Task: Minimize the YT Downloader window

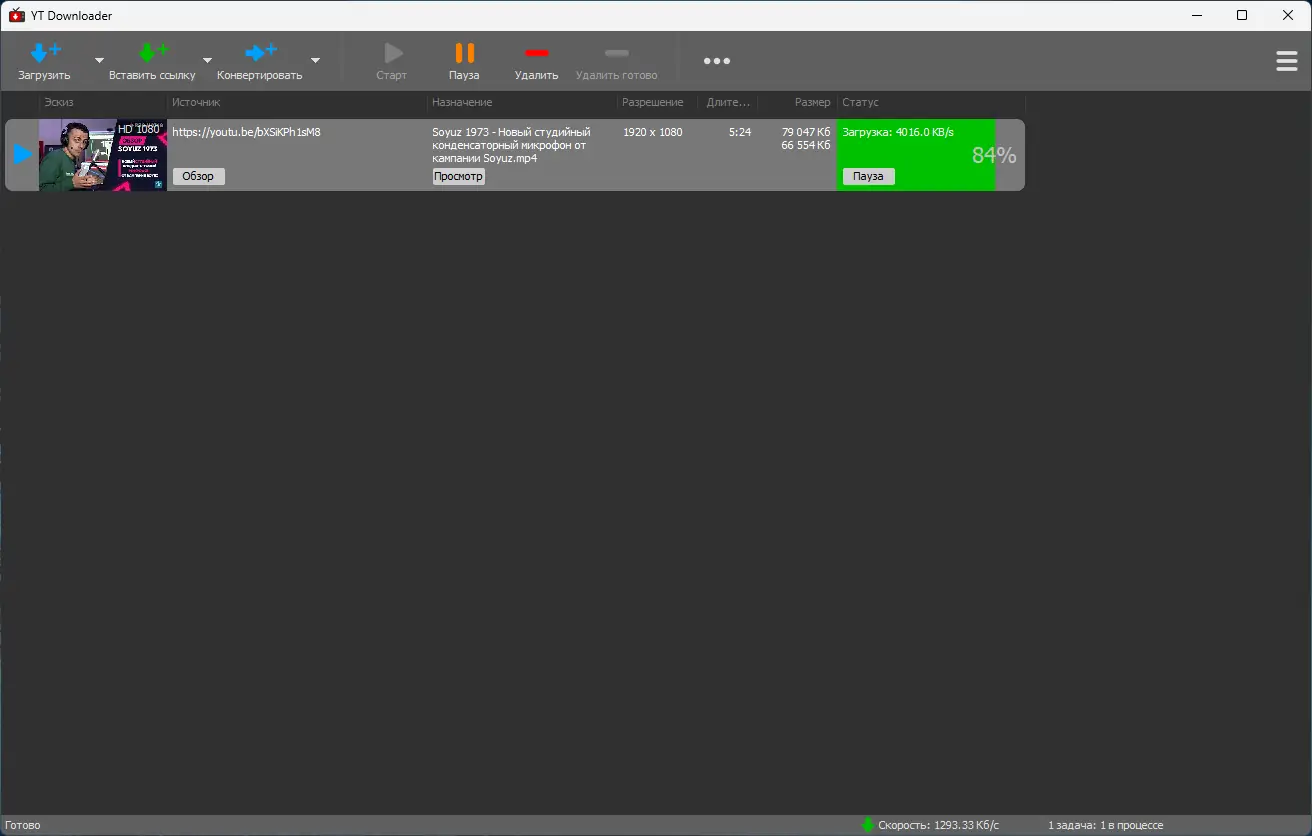Action: 1196,15
